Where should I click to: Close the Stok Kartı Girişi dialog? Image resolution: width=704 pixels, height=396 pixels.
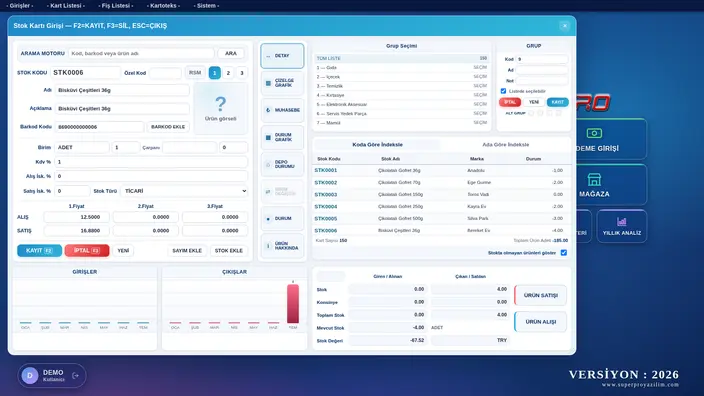tap(564, 26)
